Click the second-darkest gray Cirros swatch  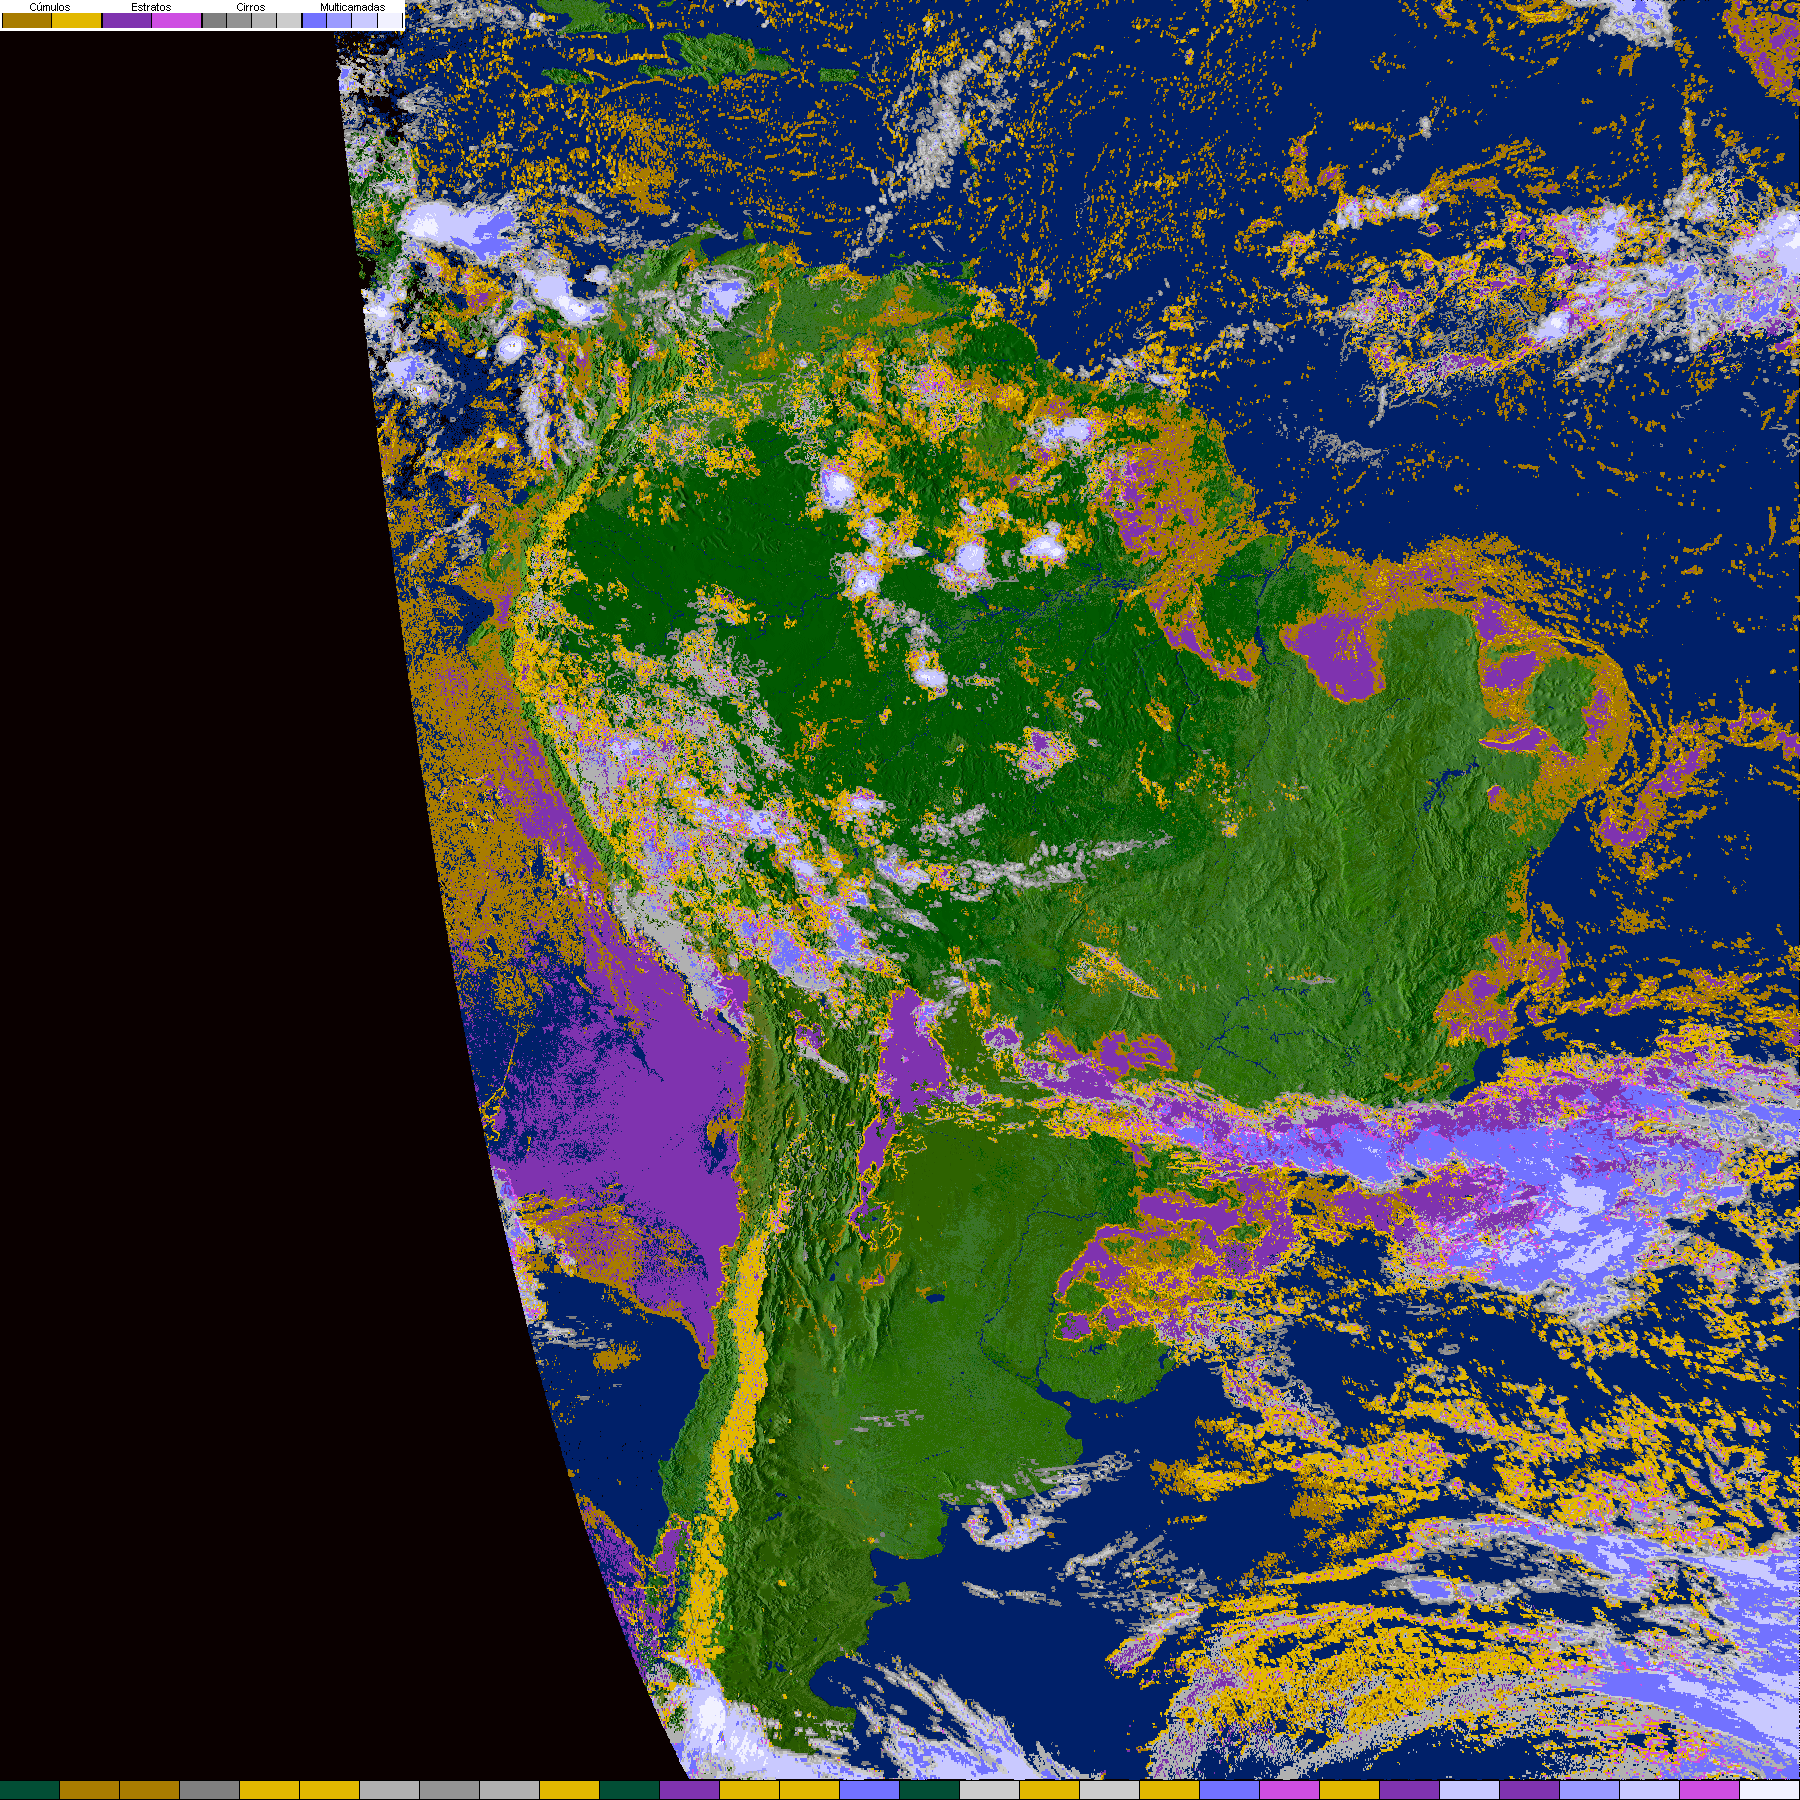[x=239, y=21]
